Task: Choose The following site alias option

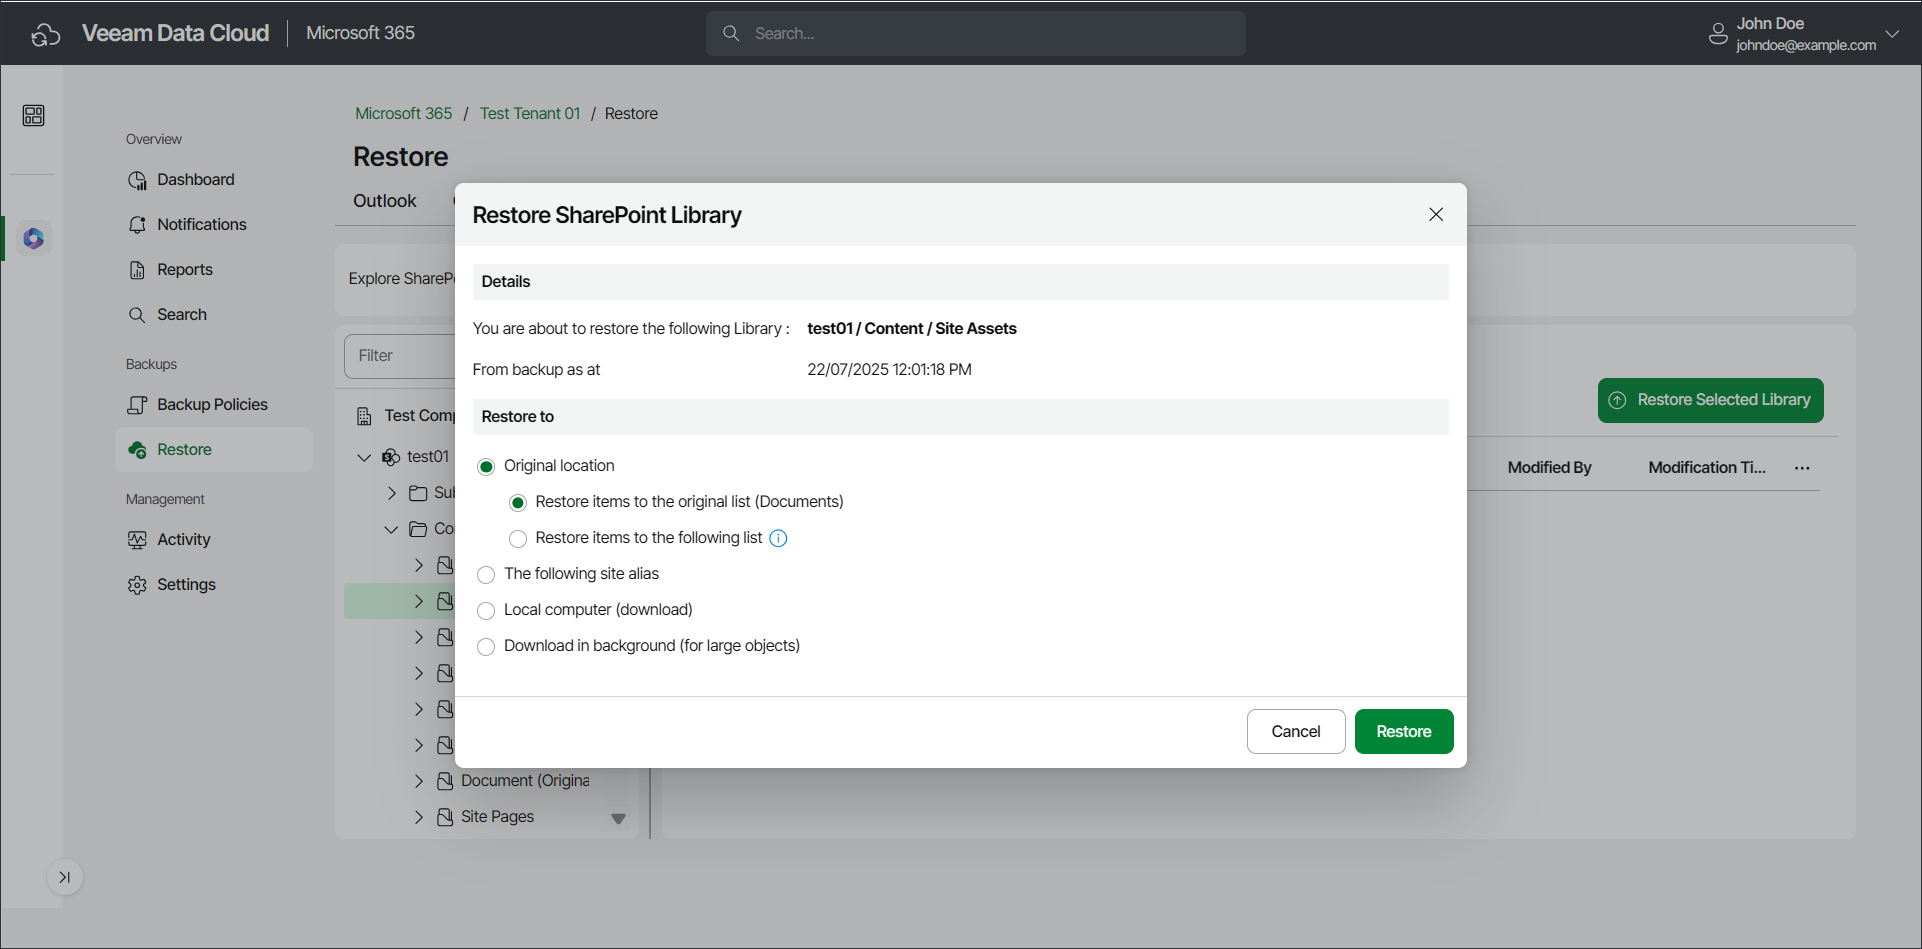Action: (x=486, y=575)
